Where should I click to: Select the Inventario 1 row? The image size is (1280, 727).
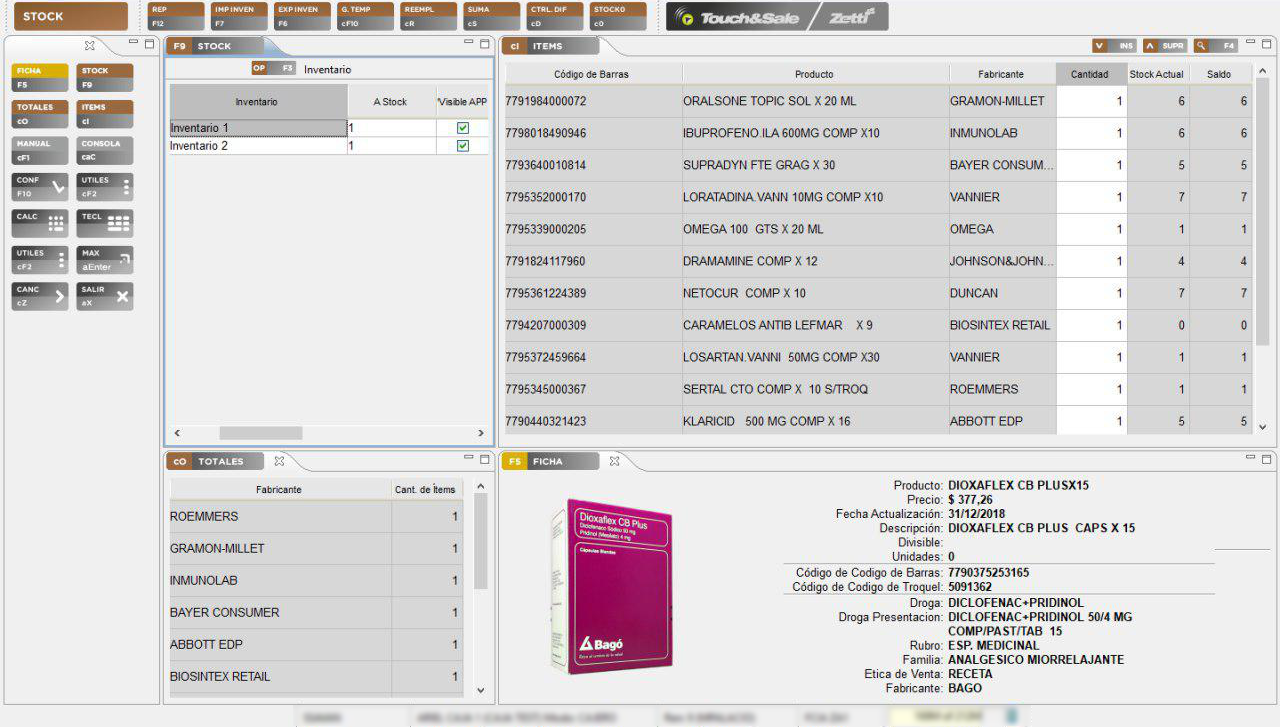(328, 128)
